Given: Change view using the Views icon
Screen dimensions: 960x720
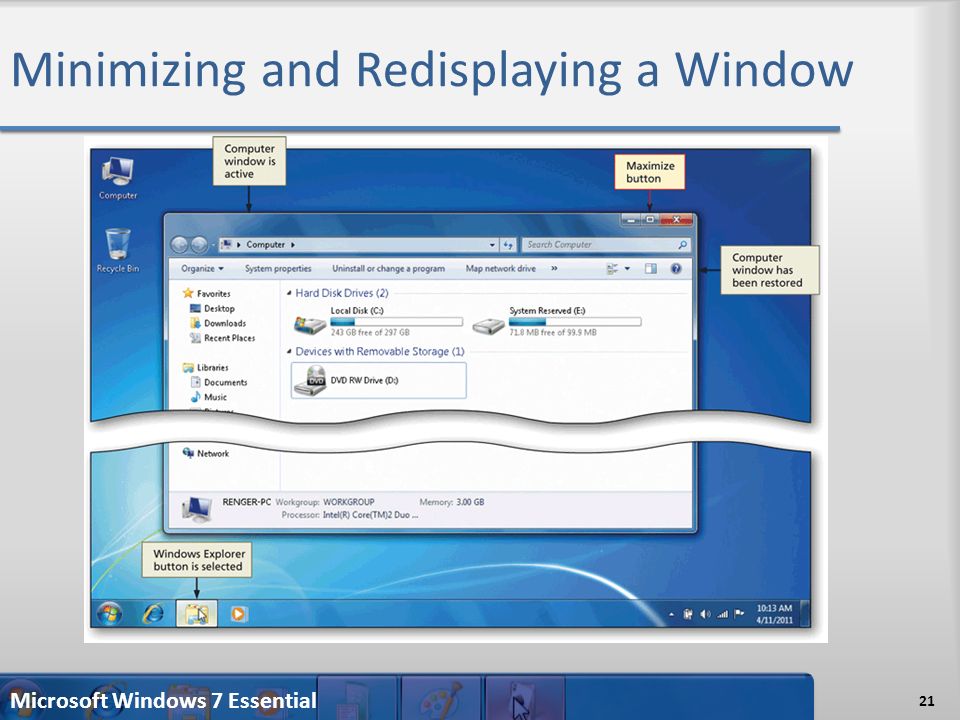Looking at the screenshot, I should 612,269.
